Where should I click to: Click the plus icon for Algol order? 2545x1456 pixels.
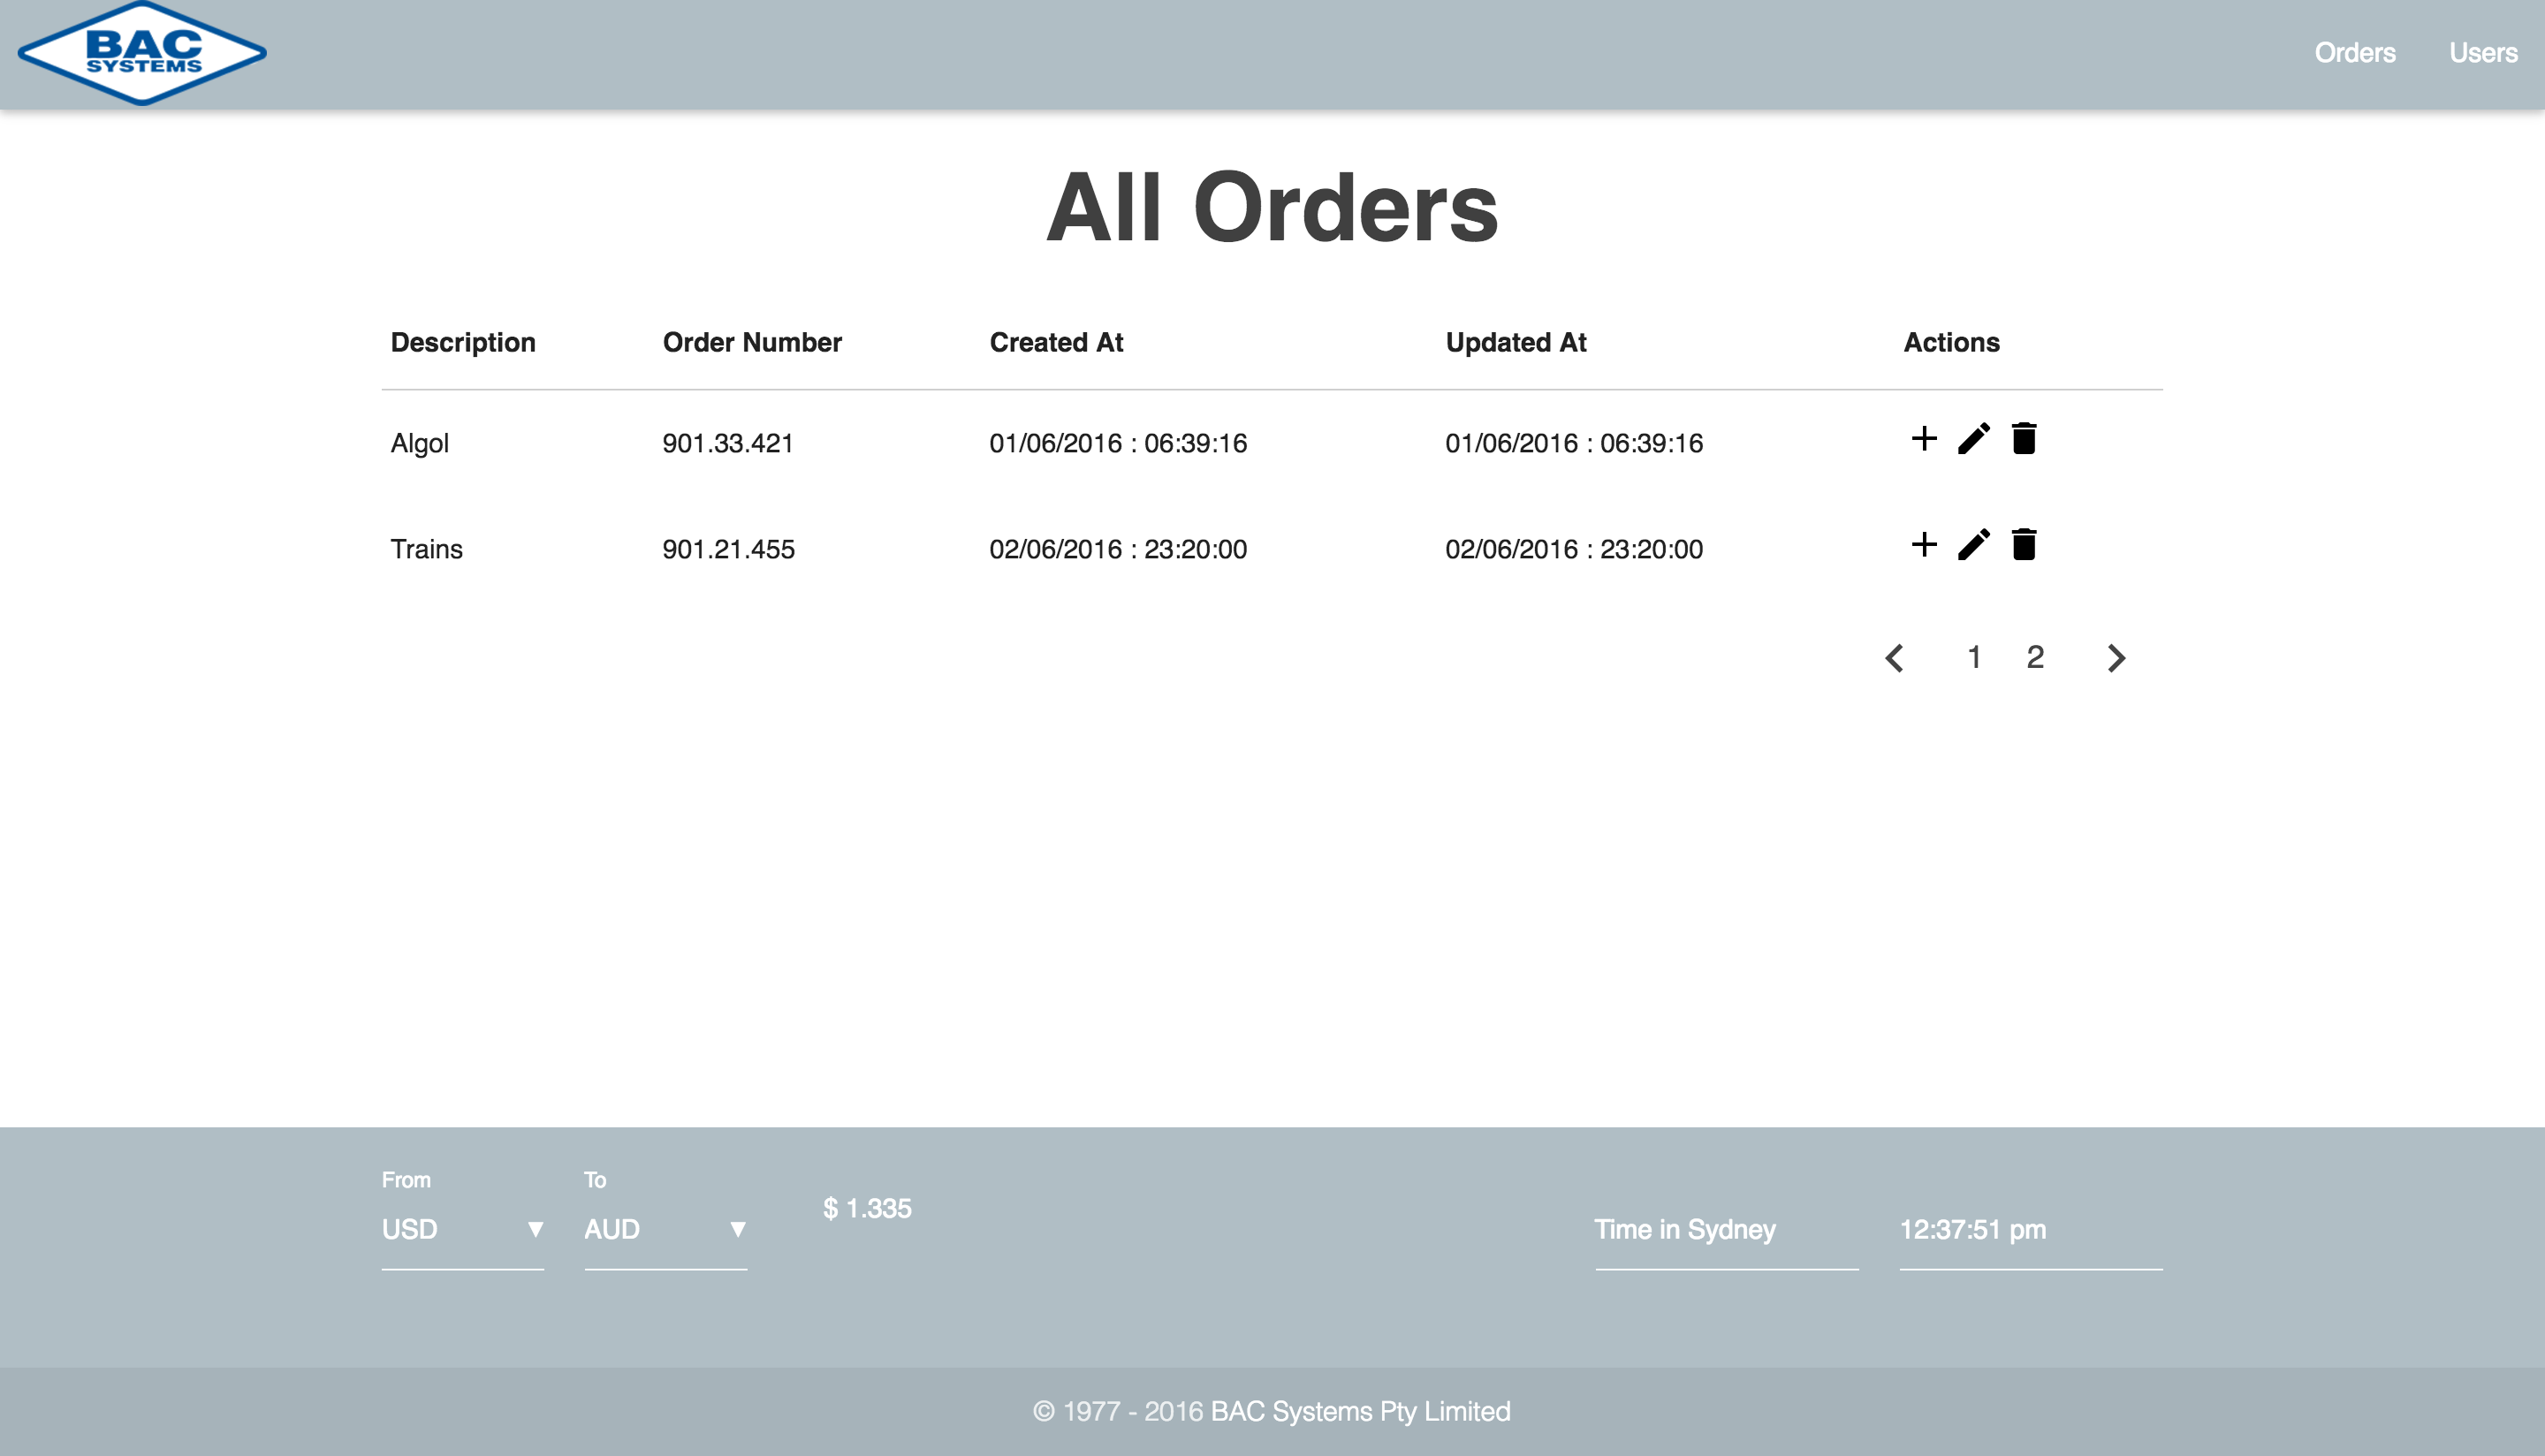[1923, 439]
